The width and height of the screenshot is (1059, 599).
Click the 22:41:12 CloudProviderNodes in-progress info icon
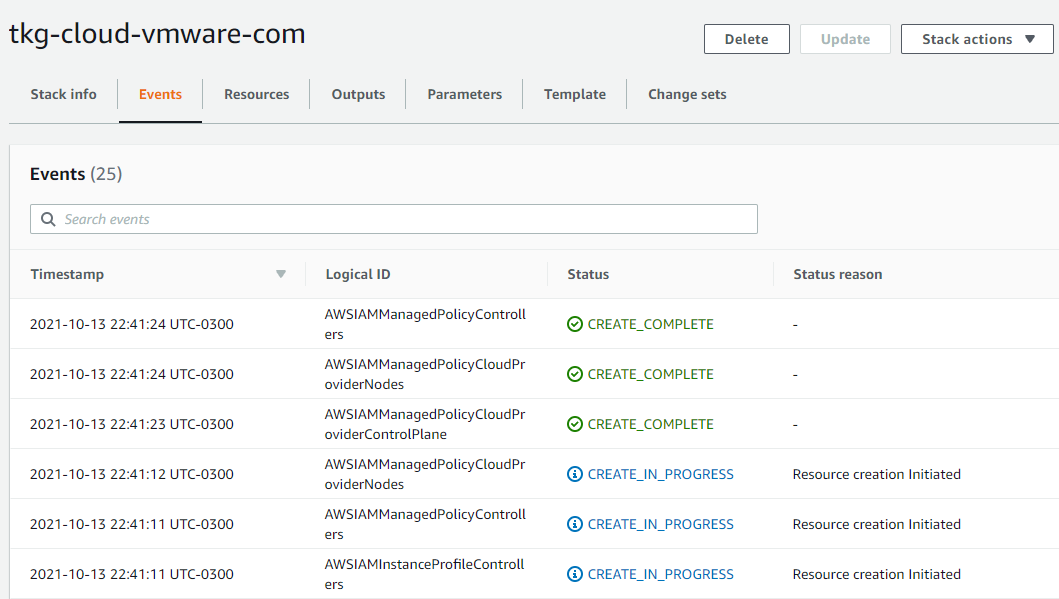[575, 474]
